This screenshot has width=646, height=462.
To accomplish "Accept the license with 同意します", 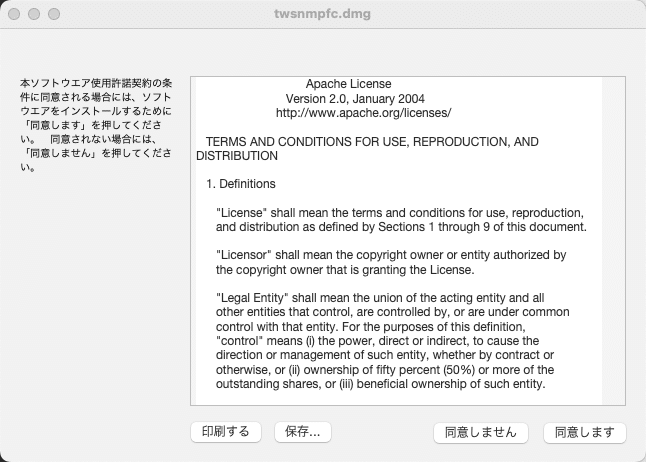I will pos(585,433).
